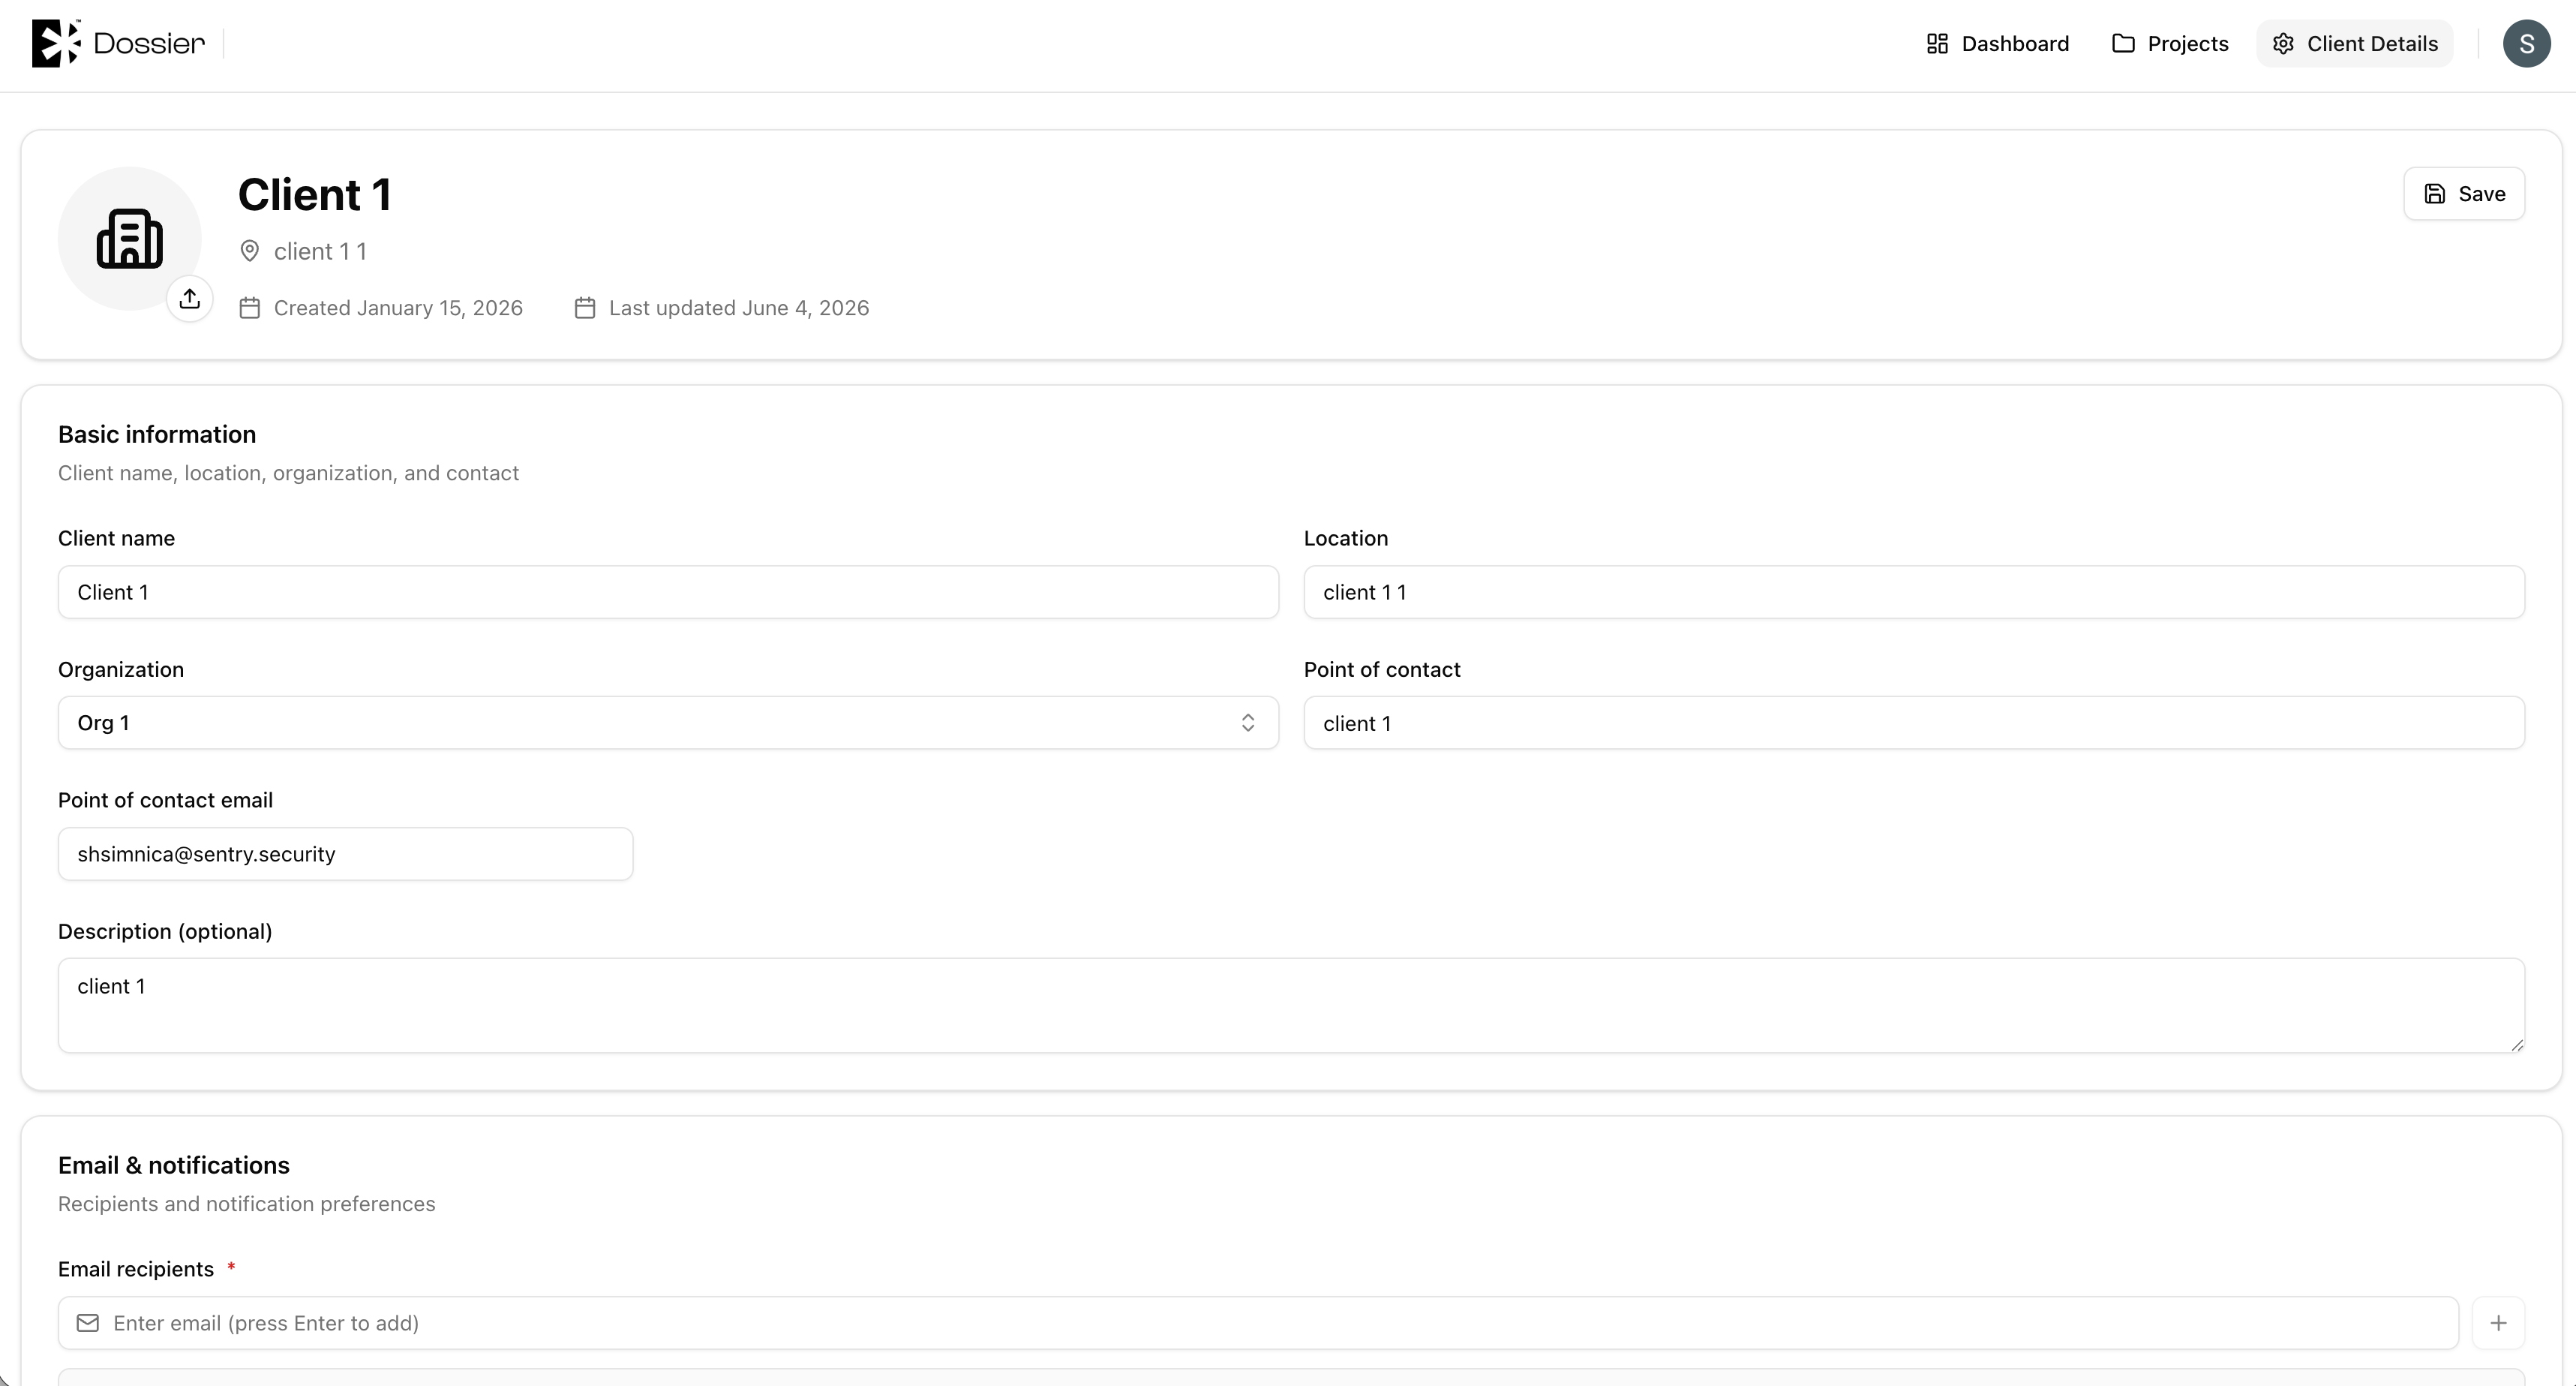The image size is (2576, 1386).
Task: Edit the Point of contact email field
Action: point(345,854)
